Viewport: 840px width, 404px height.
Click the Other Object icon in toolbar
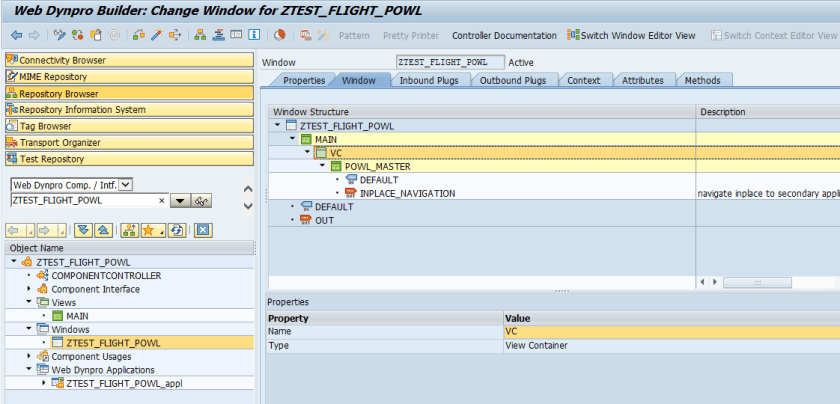click(x=96, y=35)
